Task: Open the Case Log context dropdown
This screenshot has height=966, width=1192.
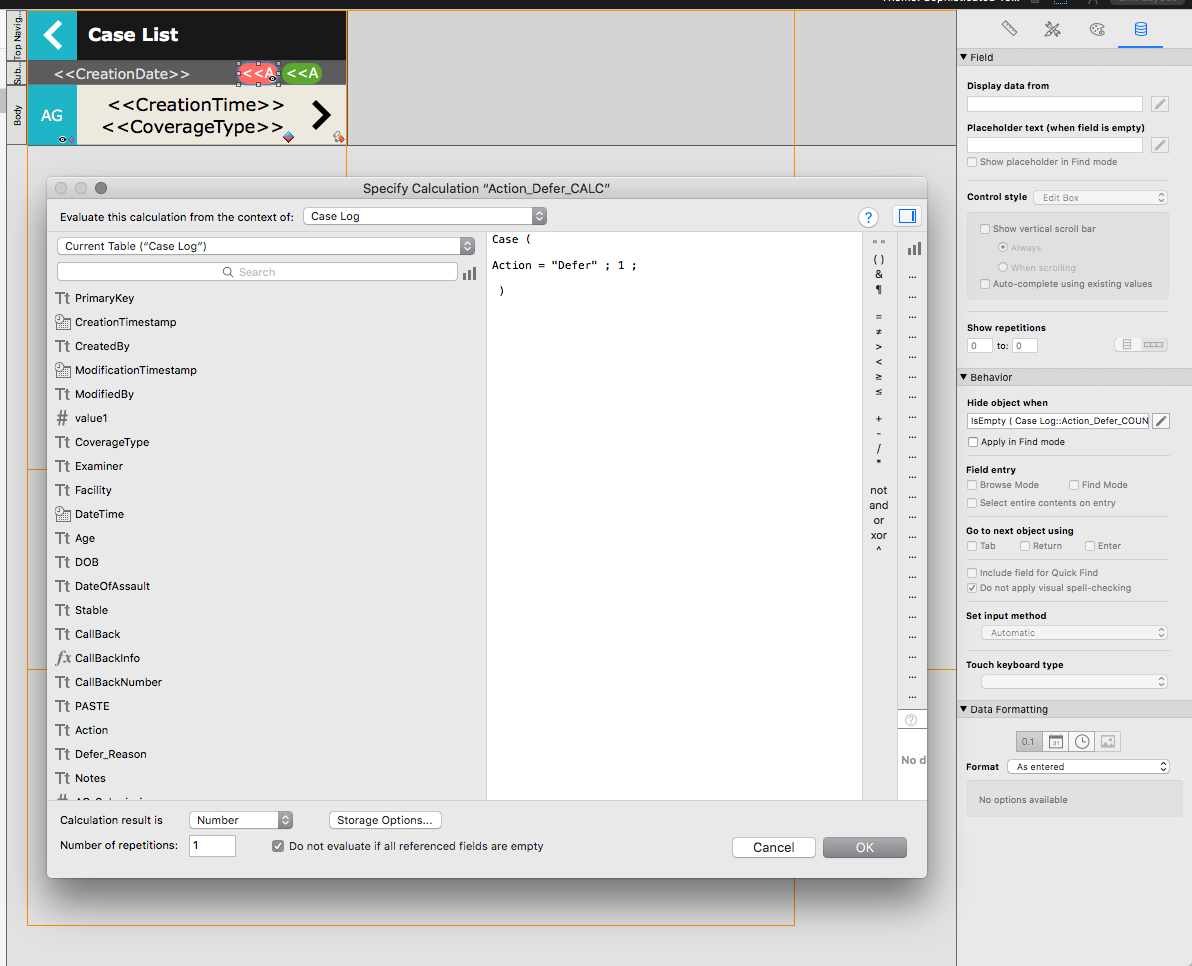Action: click(x=424, y=217)
